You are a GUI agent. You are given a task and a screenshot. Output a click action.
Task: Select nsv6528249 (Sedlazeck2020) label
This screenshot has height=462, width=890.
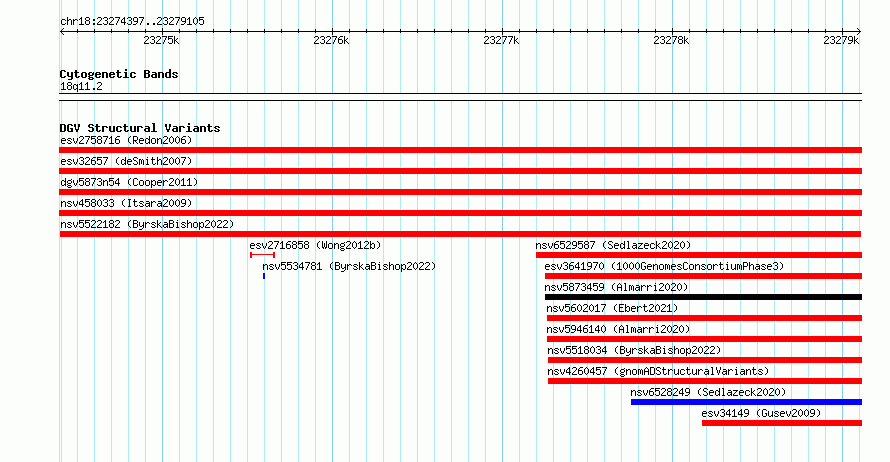708,392
